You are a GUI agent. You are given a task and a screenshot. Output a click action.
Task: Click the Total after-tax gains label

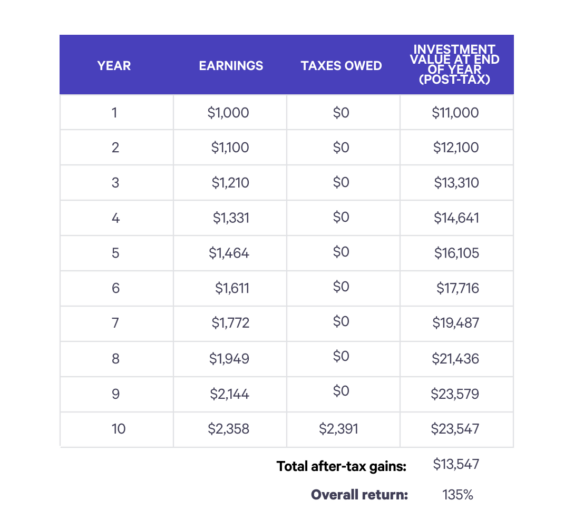click(x=342, y=467)
